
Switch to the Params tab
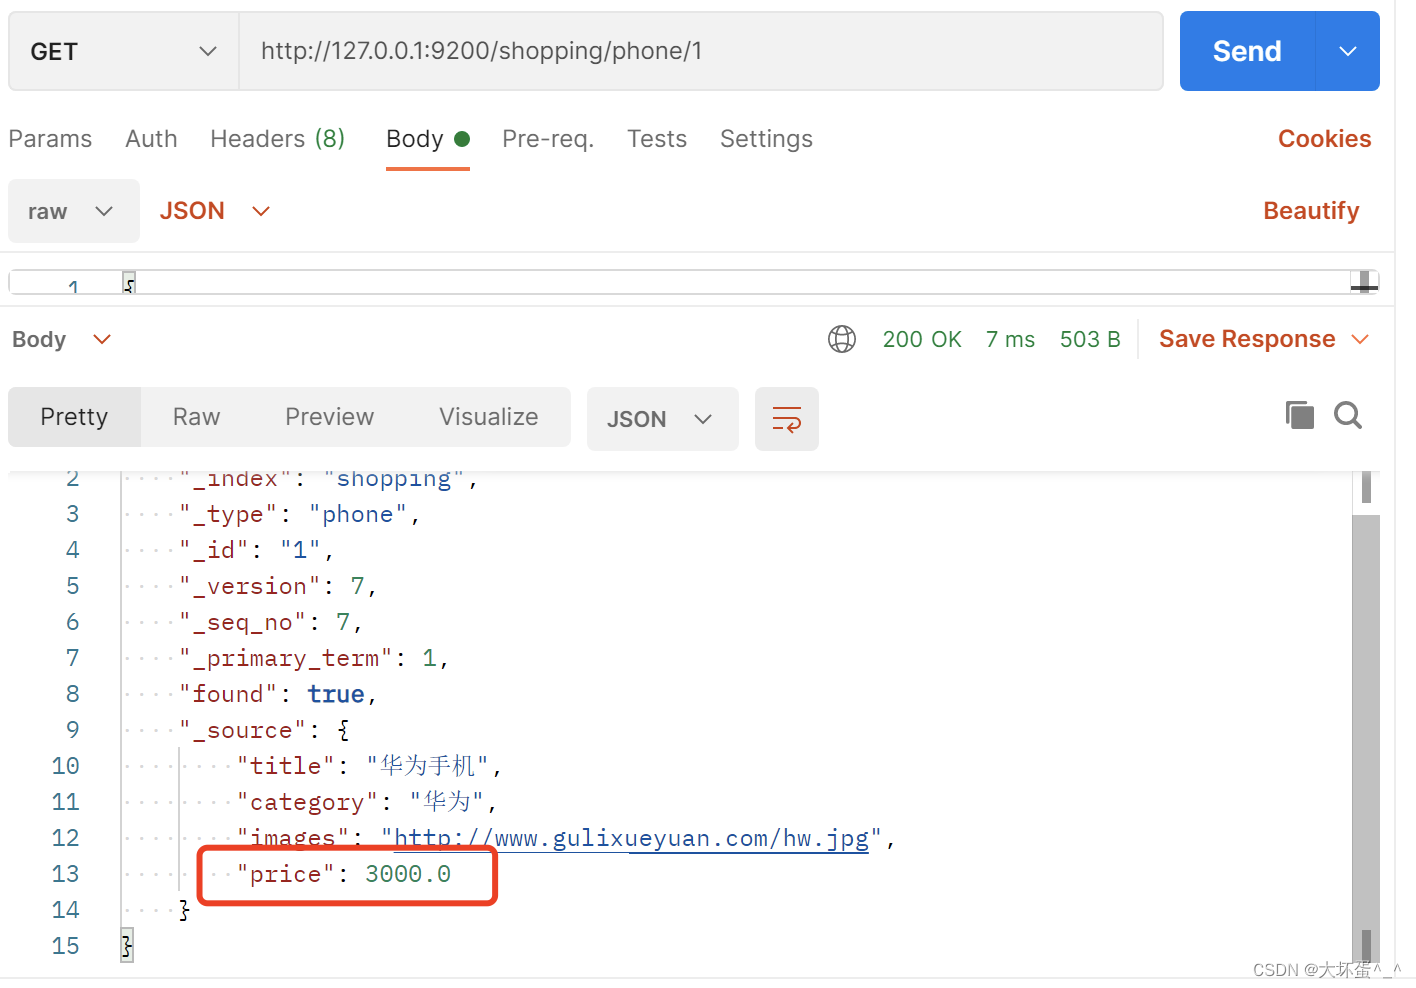(50, 139)
